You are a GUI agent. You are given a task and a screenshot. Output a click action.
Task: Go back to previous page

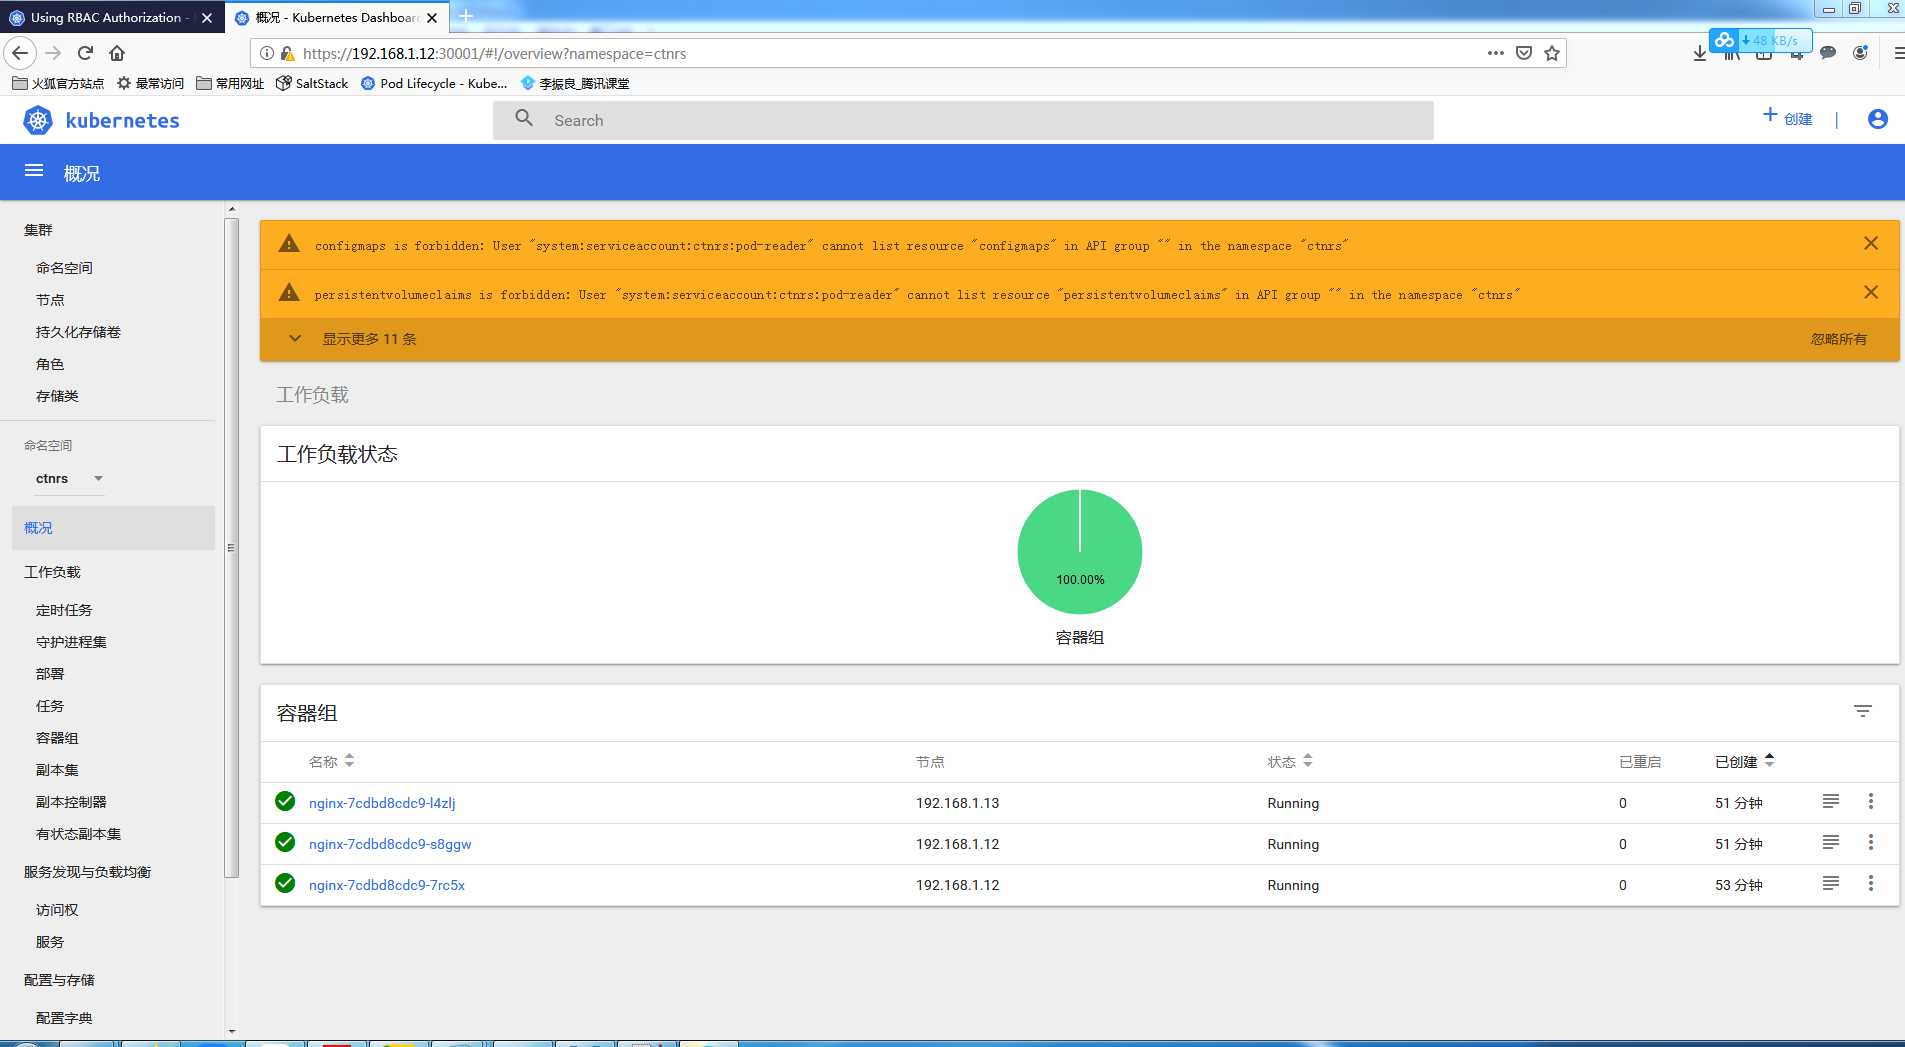[x=20, y=53]
